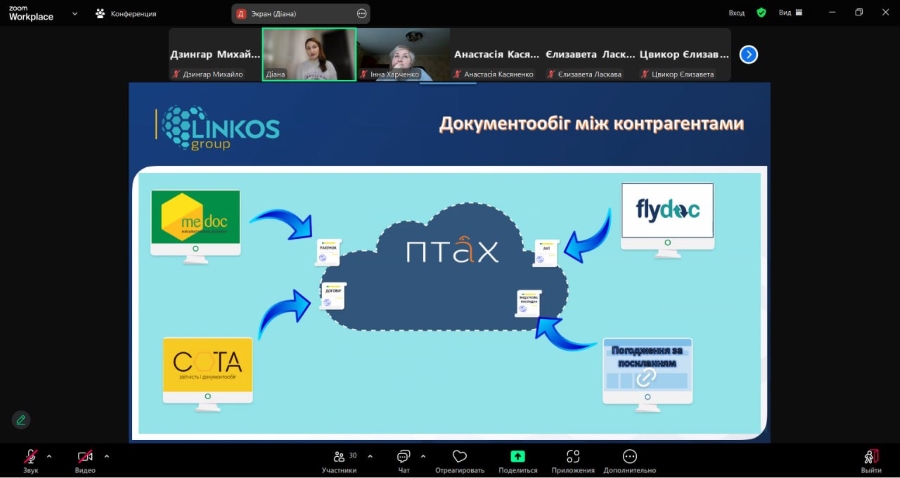Open audio options arrow beside Звук
Viewport: 900px width, 478px height.
49,457
